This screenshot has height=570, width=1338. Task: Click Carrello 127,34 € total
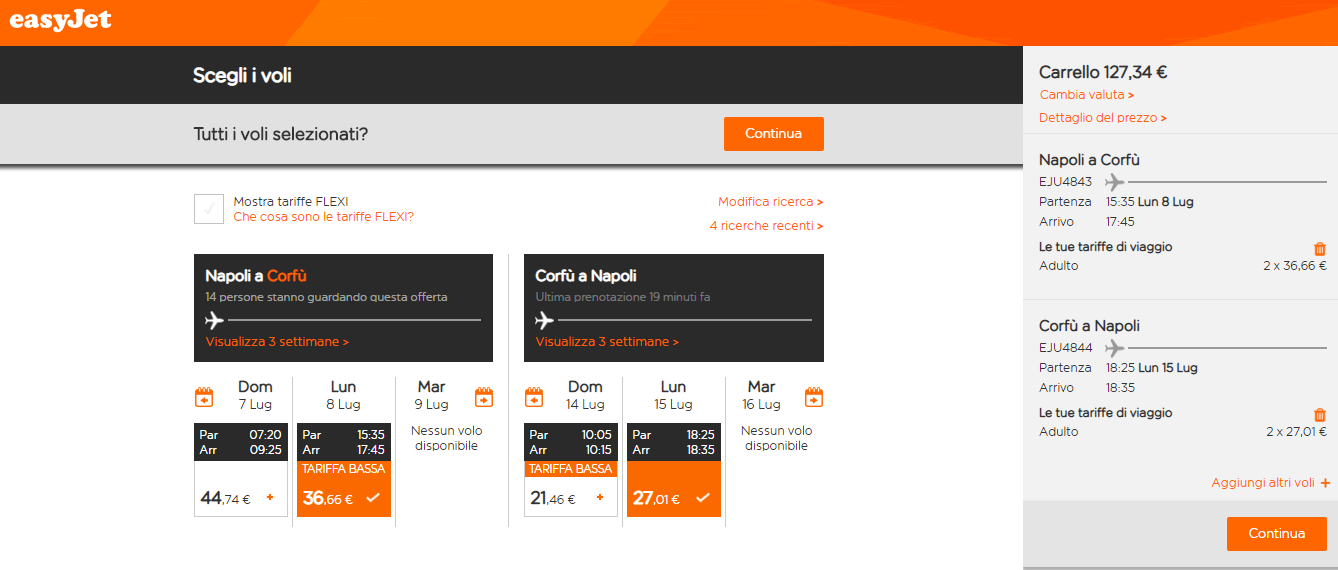pyautogui.click(x=1103, y=72)
